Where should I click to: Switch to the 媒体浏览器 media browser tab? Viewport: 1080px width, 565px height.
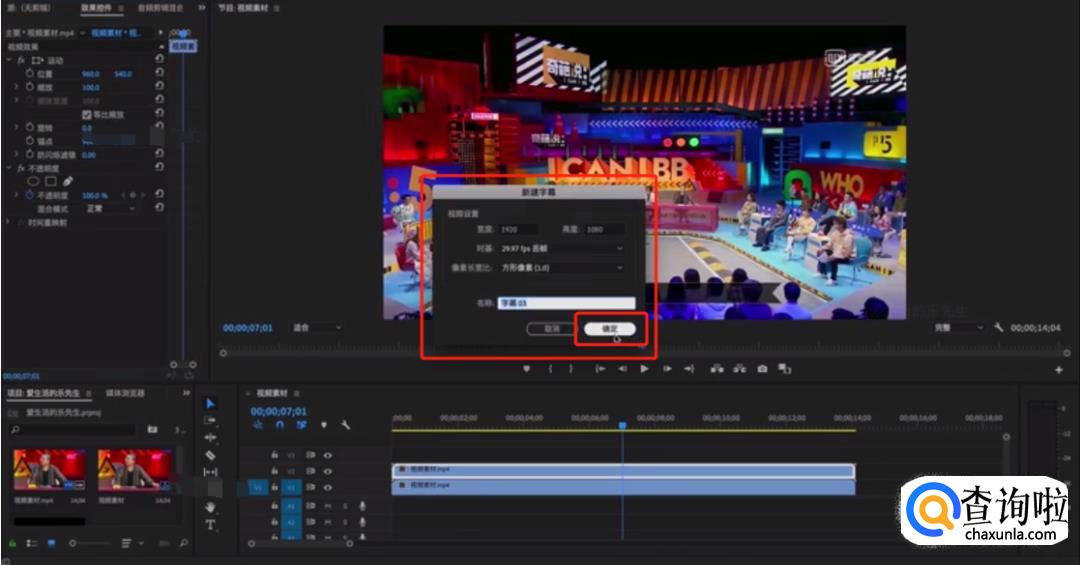[126, 393]
